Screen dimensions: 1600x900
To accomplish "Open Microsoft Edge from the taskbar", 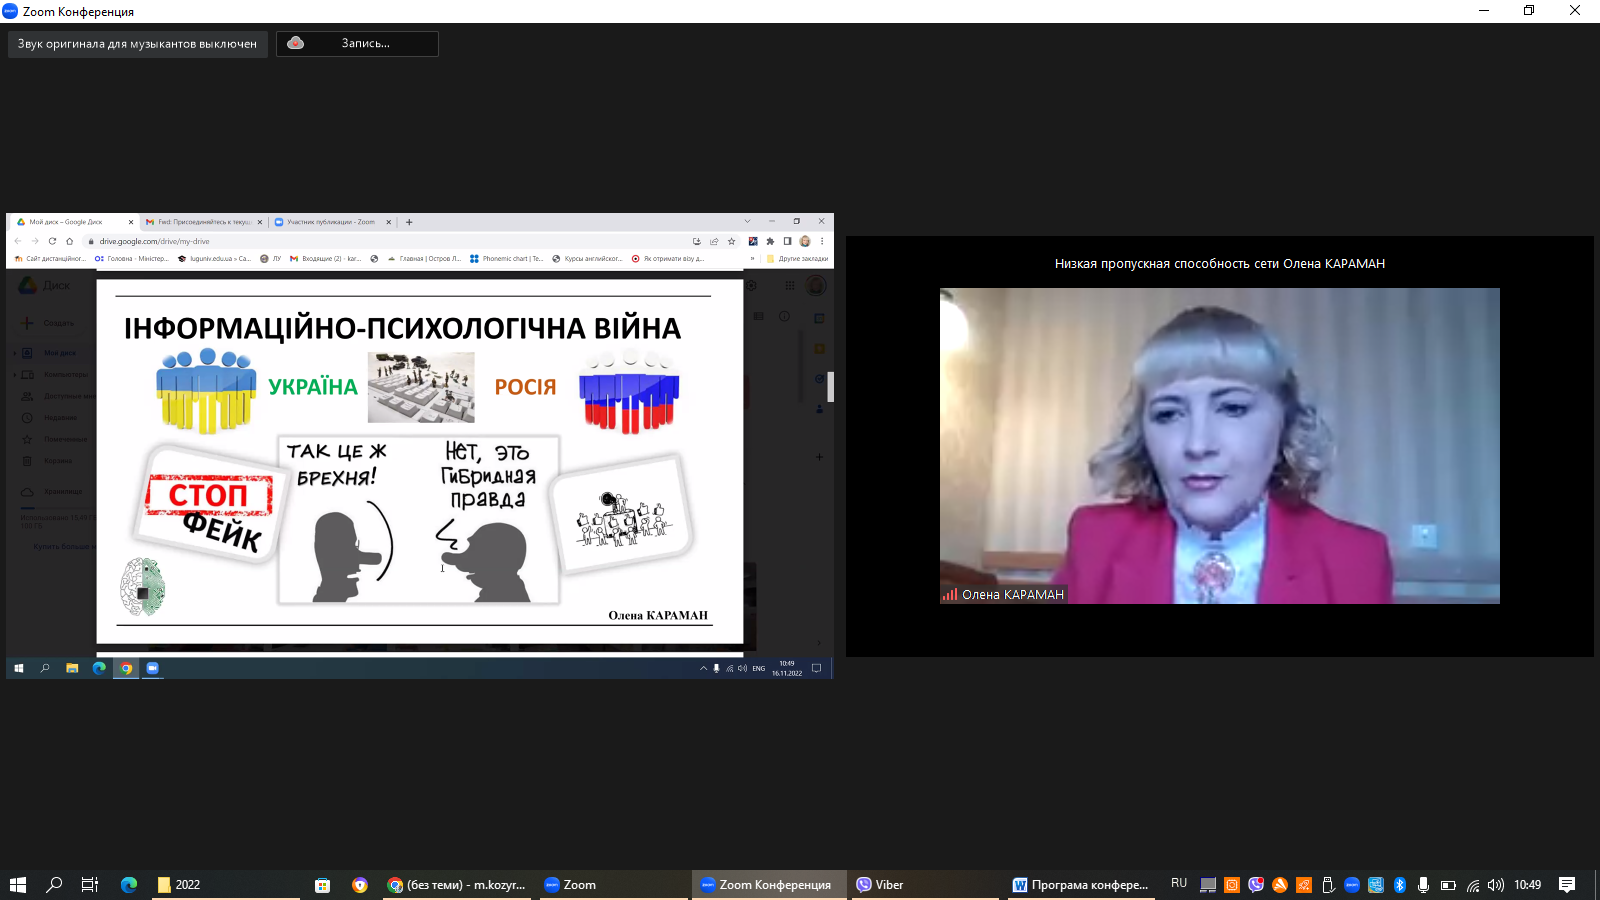I will 129,885.
